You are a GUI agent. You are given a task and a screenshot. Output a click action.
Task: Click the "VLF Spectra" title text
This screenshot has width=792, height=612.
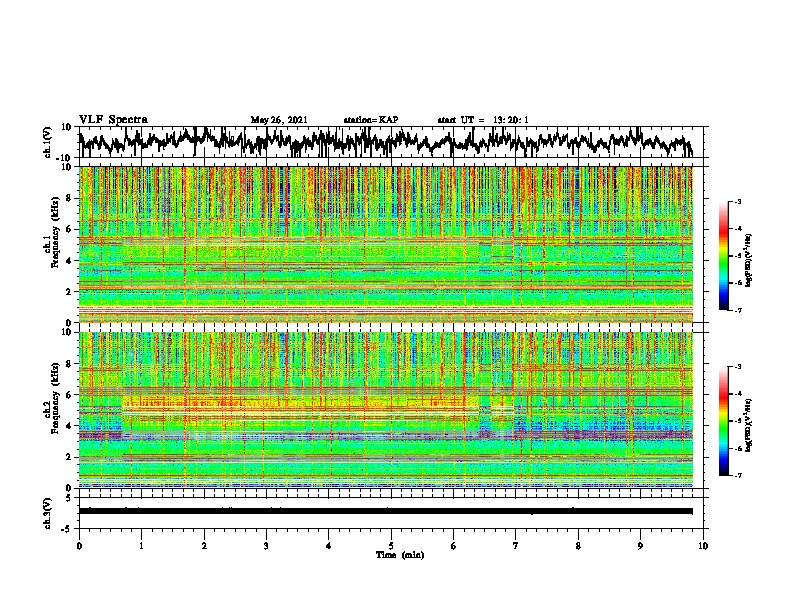113,120
